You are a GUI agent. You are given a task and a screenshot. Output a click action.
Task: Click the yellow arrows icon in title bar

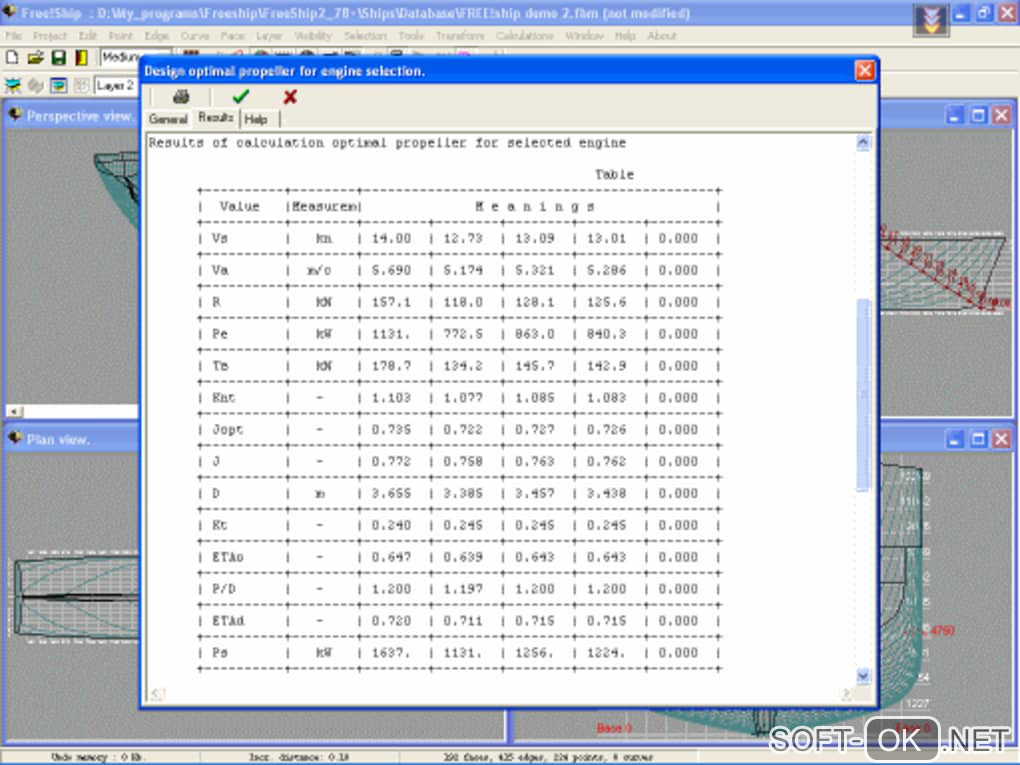click(931, 19)
